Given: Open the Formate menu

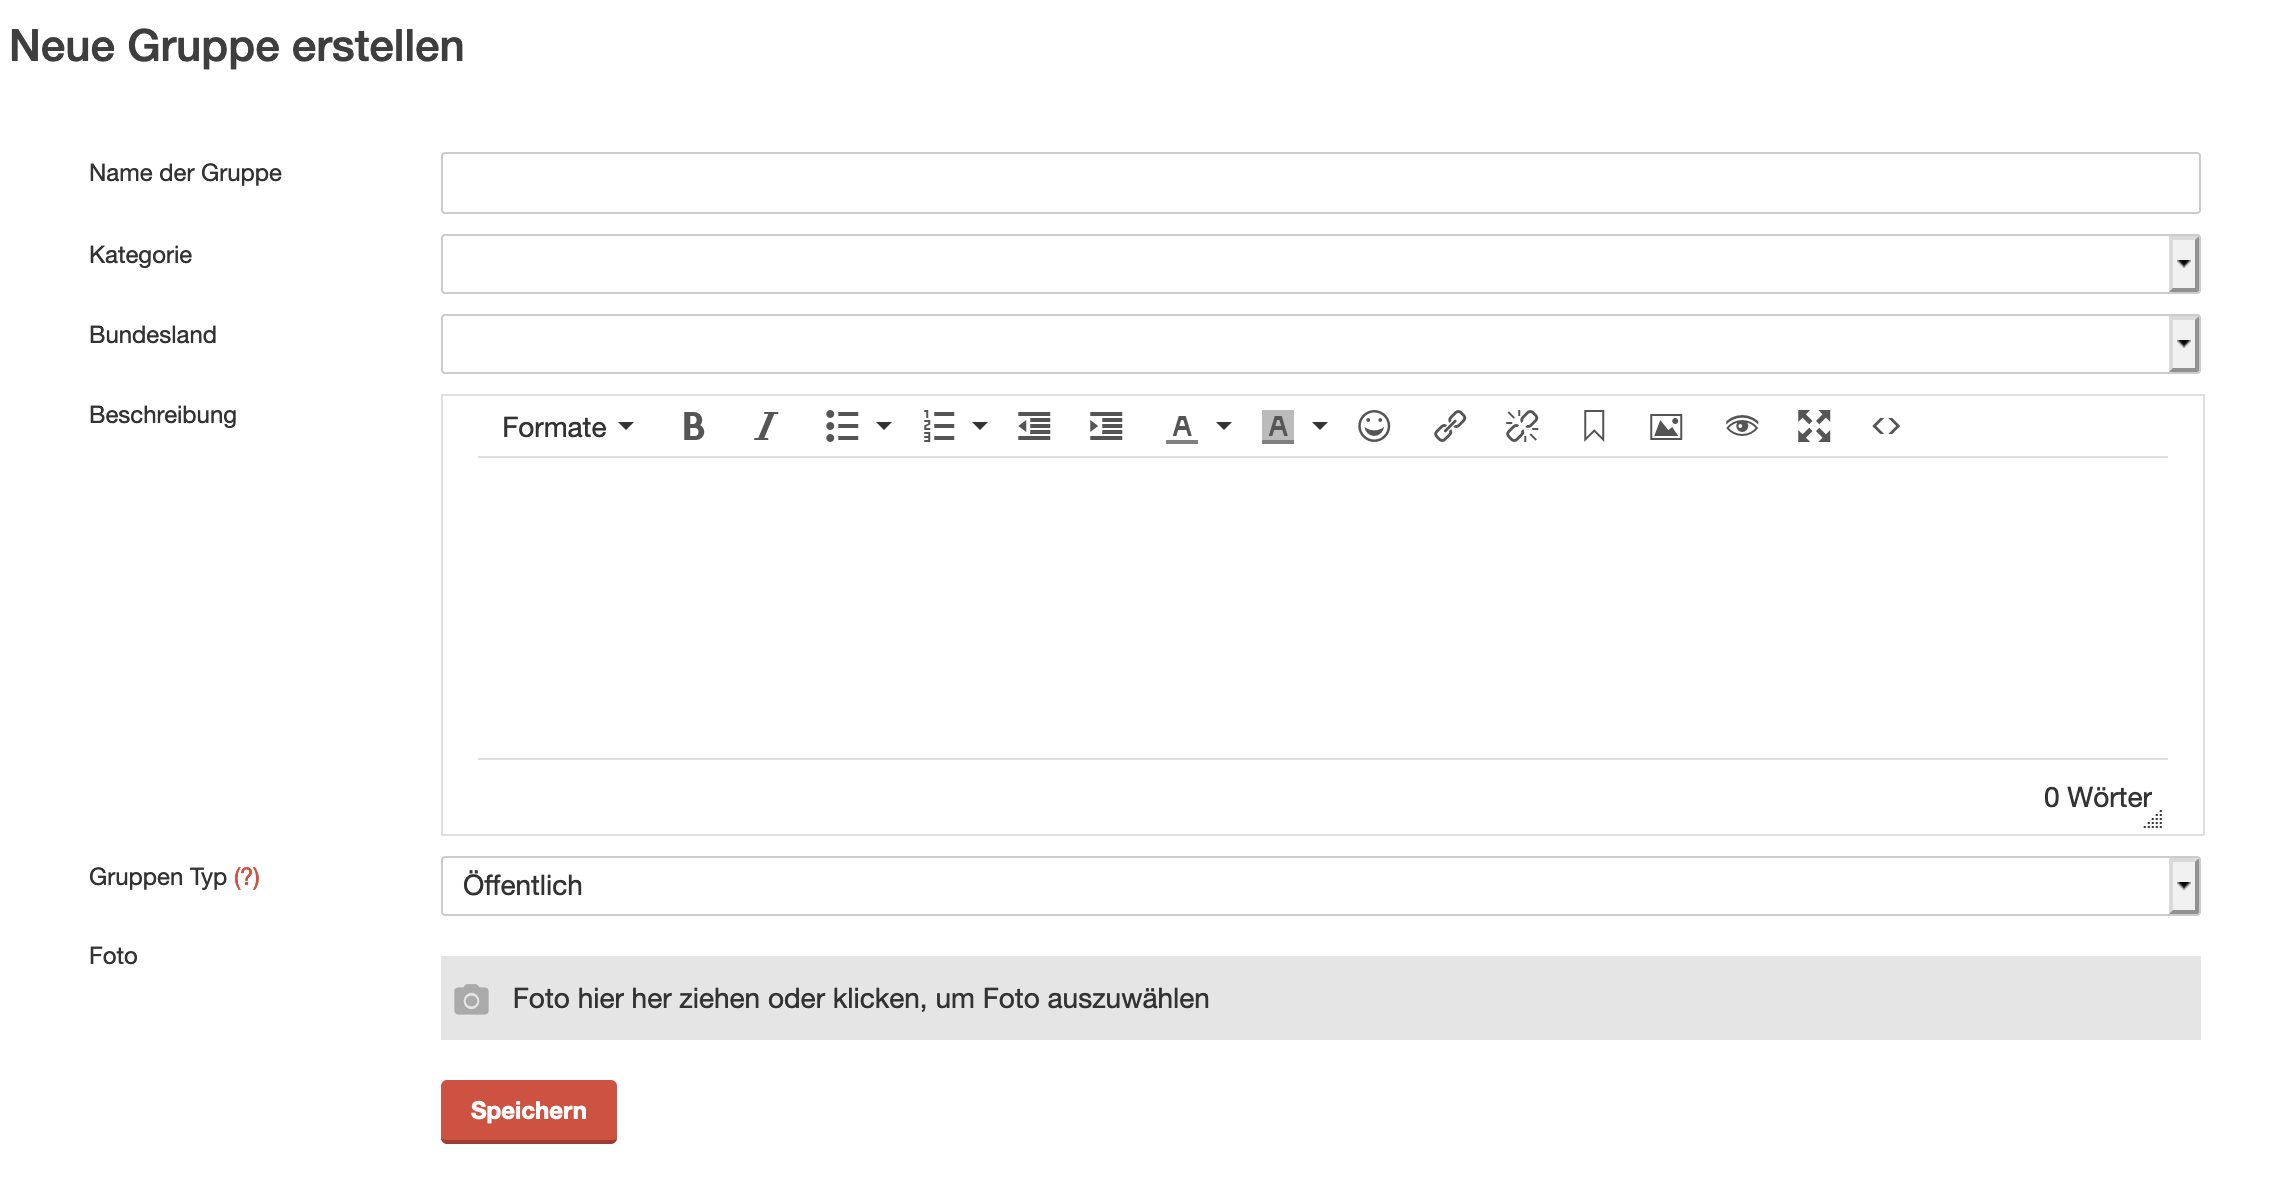Looking at the screenshot, I should 567,427.
